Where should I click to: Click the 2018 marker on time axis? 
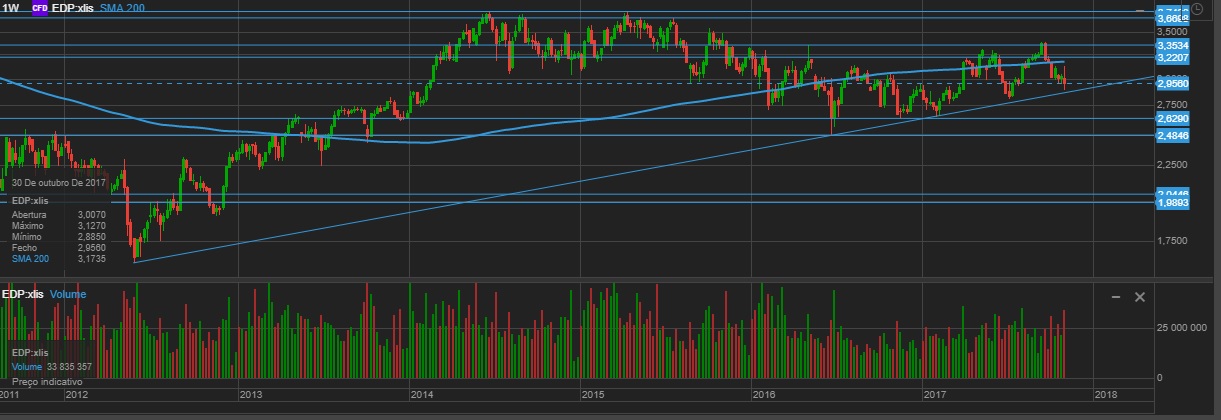click(1106, 395)
